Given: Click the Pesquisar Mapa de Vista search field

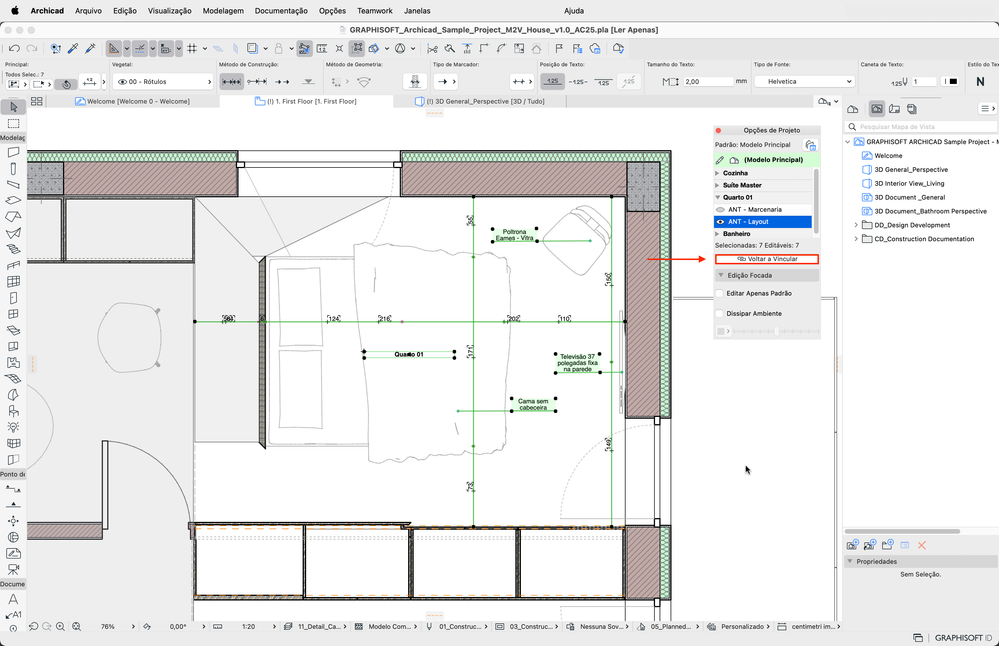Looking at the screenshot, I should [921, 127].
